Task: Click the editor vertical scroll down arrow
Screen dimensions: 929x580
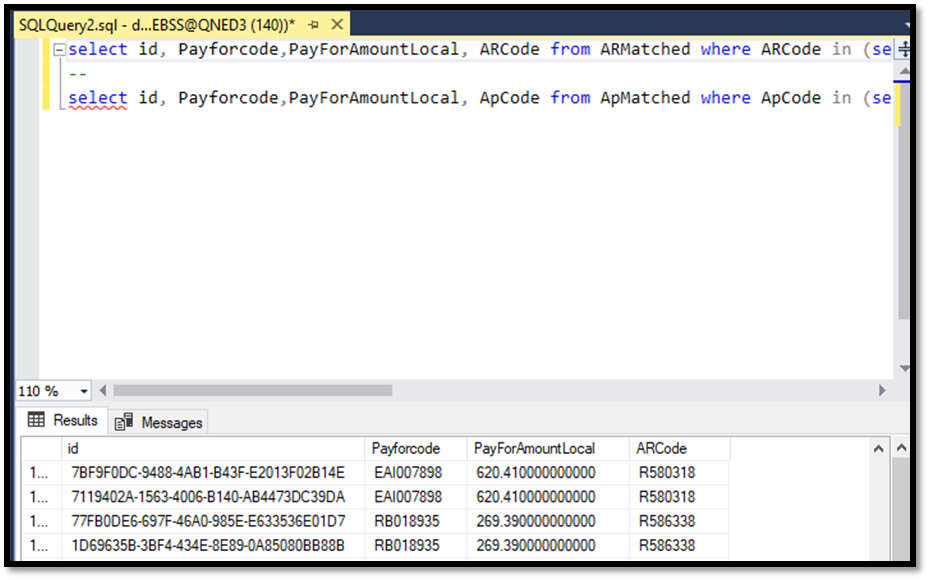Action: coord(904,368)
